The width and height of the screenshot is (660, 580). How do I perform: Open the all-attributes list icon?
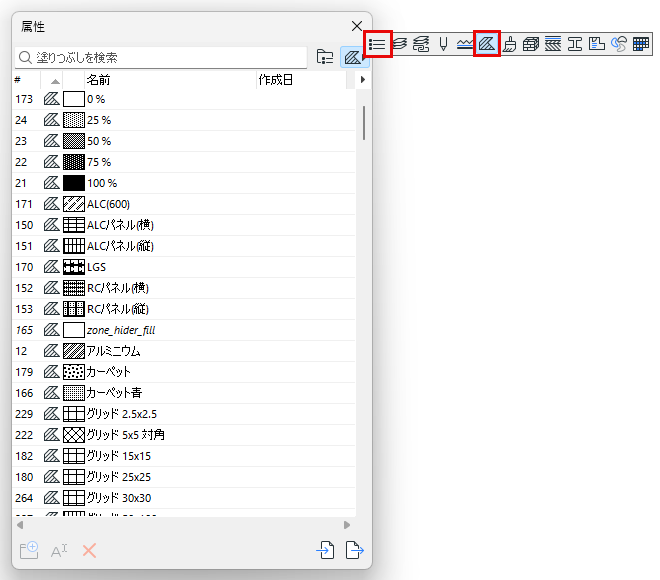point(377,44)
